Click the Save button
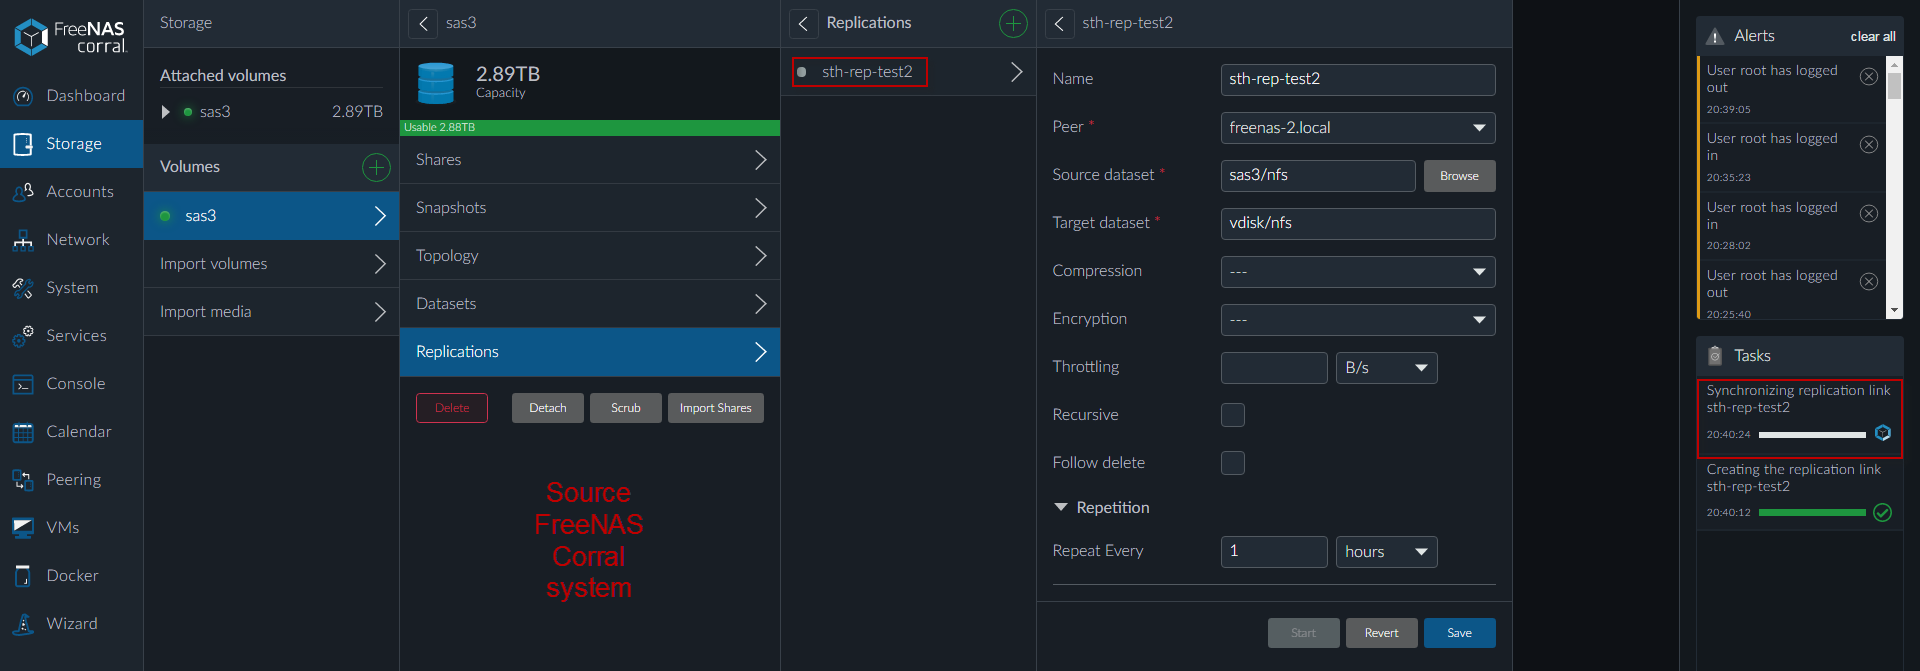 click(x=1459, y=633)
